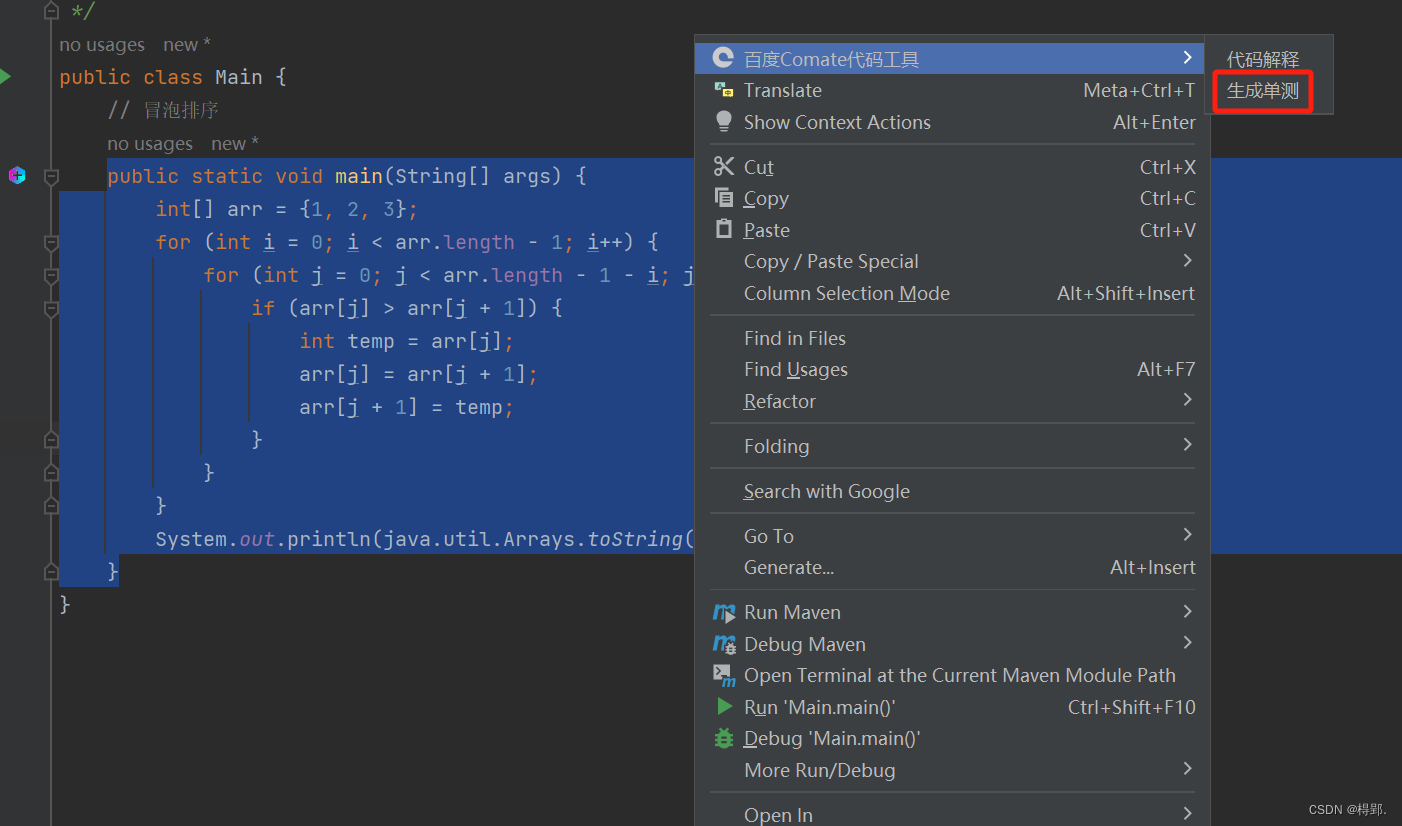Expand the Folding submenu arrow

pos(1187,445)
